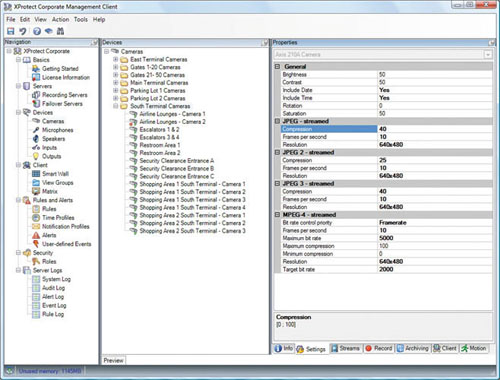This screenshot has width=500, height=380.
Task: Open View Groups node
Action: 57,183
